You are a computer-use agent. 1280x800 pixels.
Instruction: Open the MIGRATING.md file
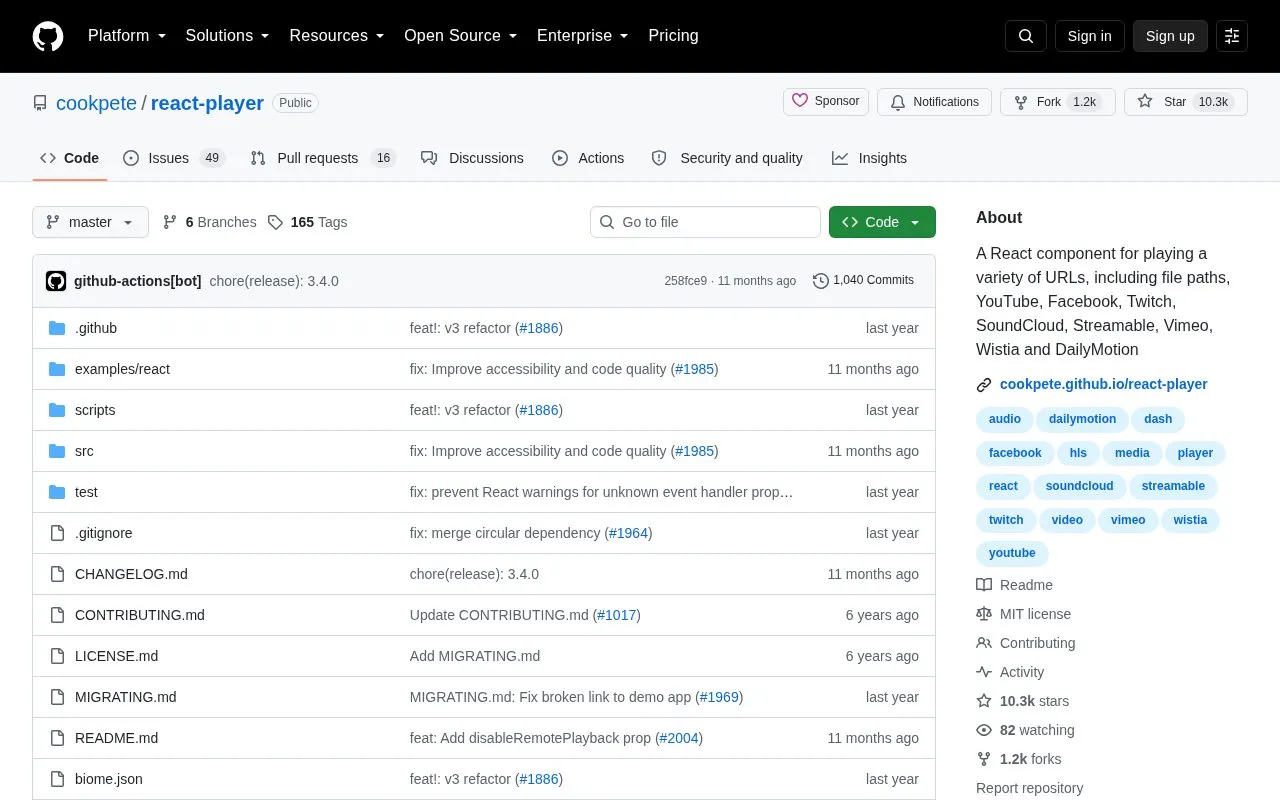tap(125, 697)
